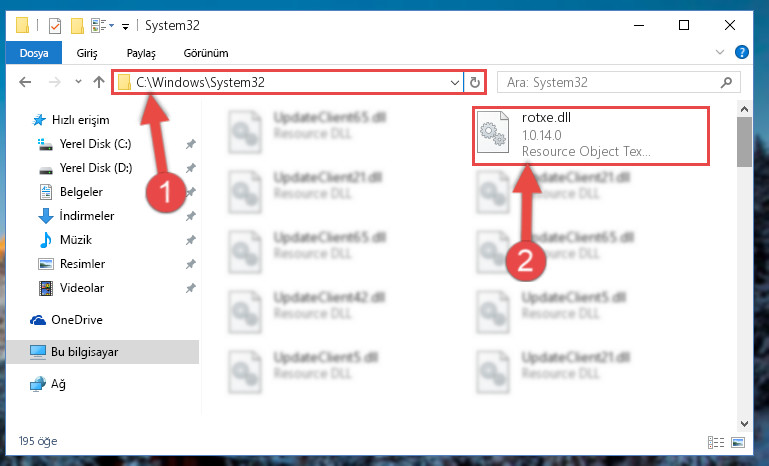Go up one folder level
The width and height of the screenshot is (769, 466).
pos(99,82)
